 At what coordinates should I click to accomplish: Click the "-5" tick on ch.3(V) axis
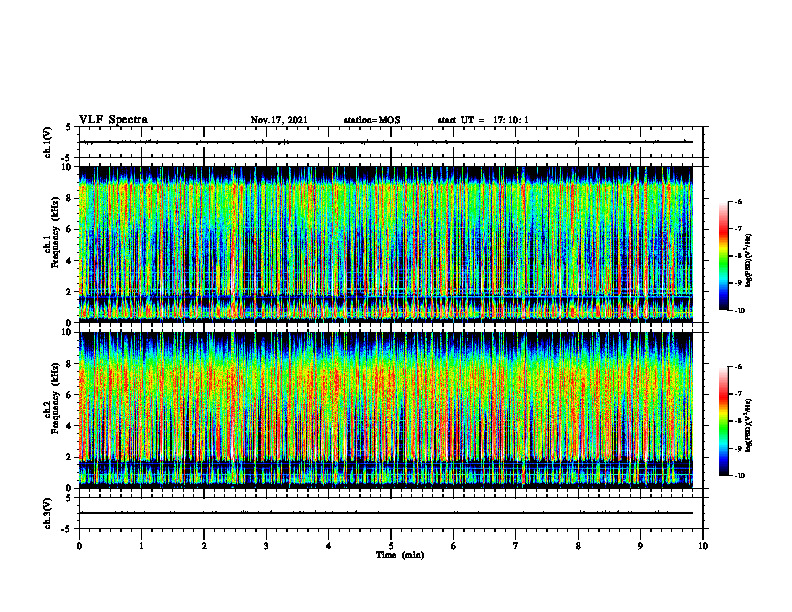[x=67, y=529]
